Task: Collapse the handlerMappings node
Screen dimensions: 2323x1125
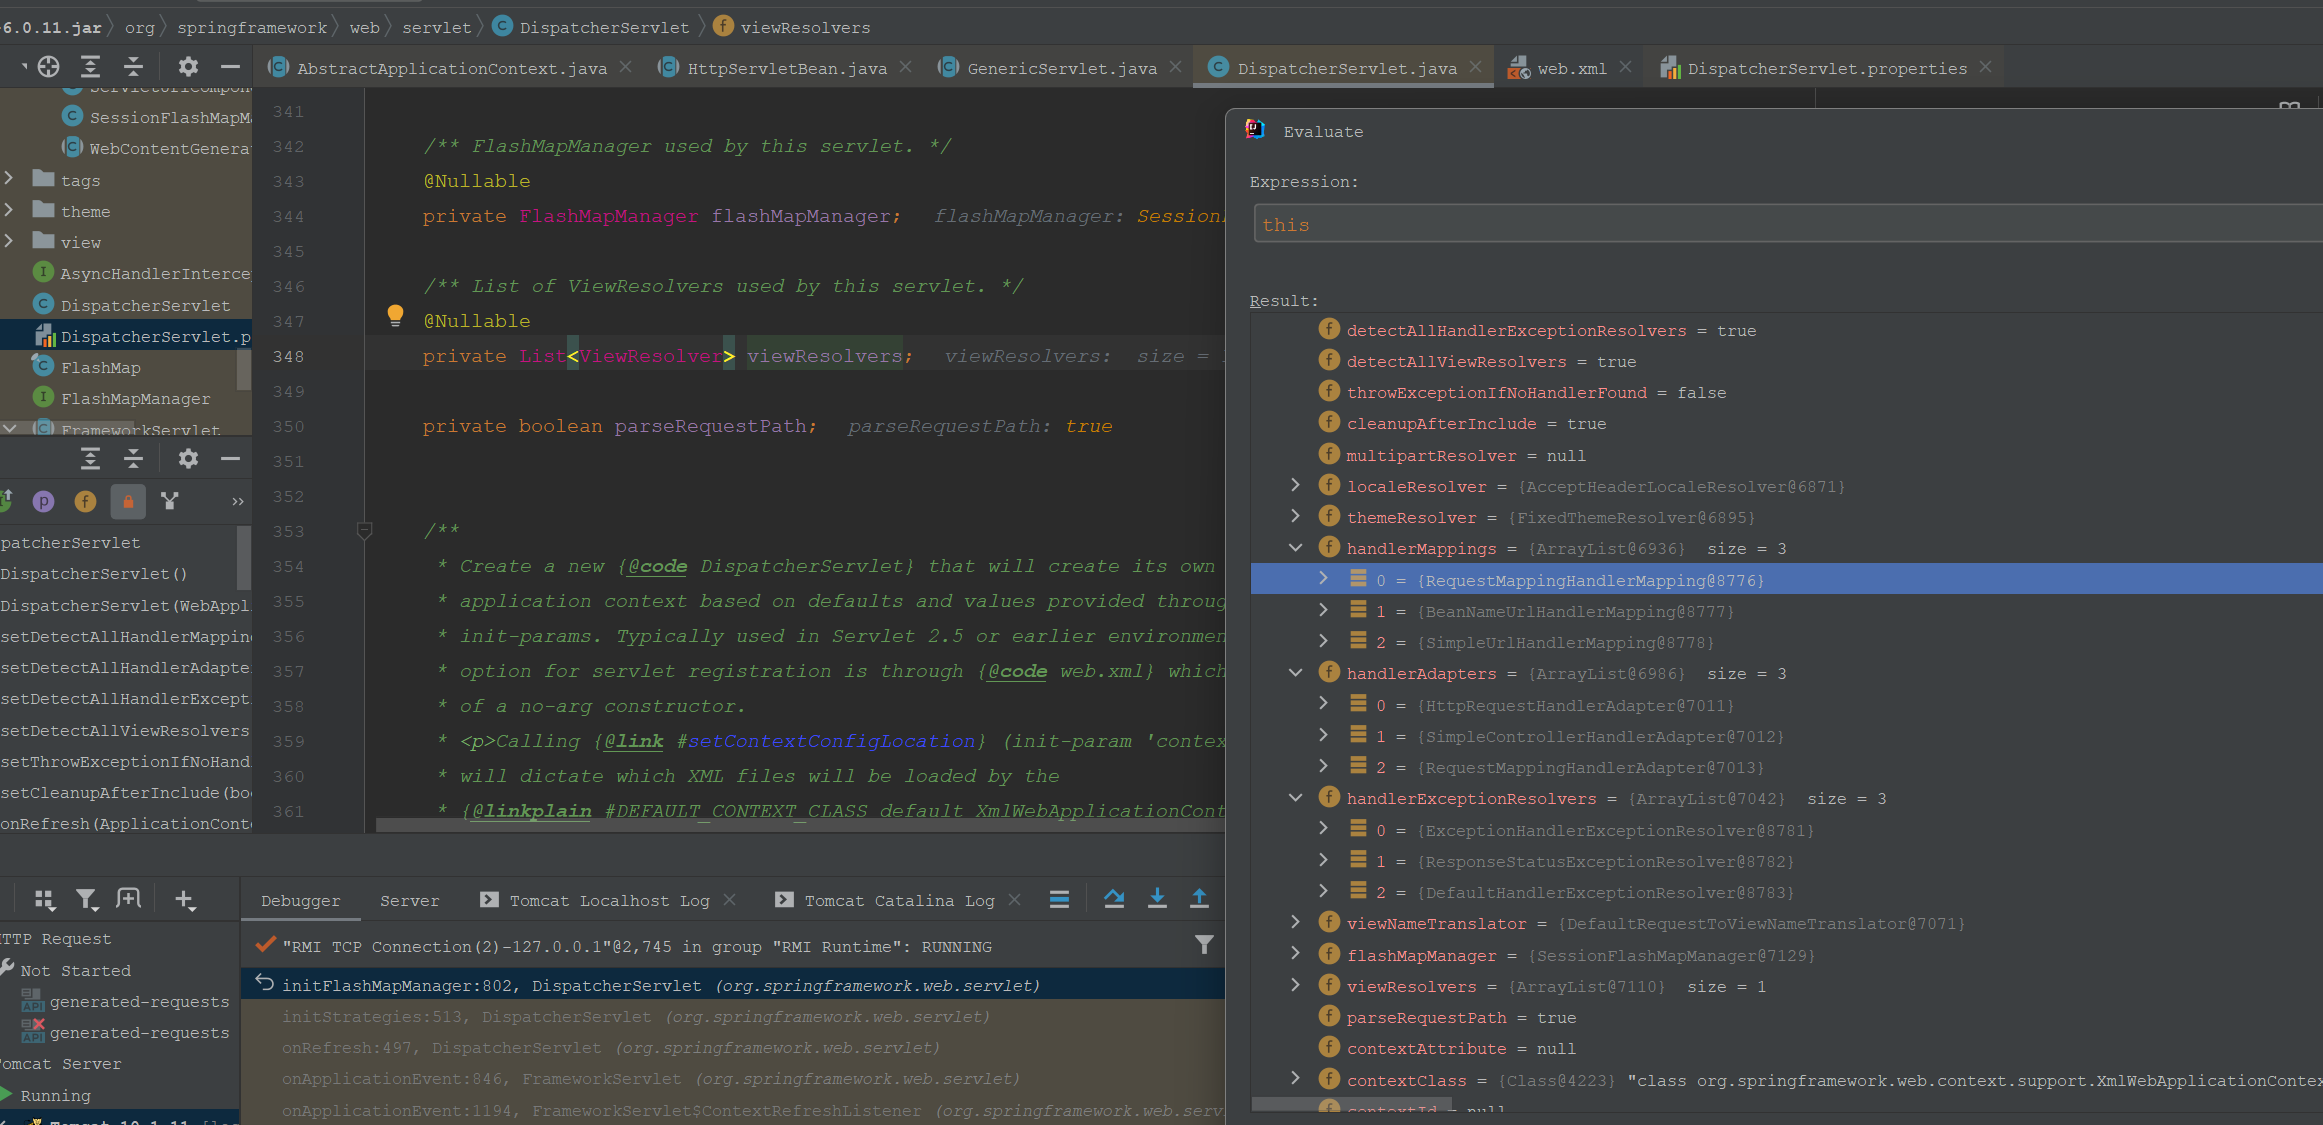Action: pos(1296,548)
